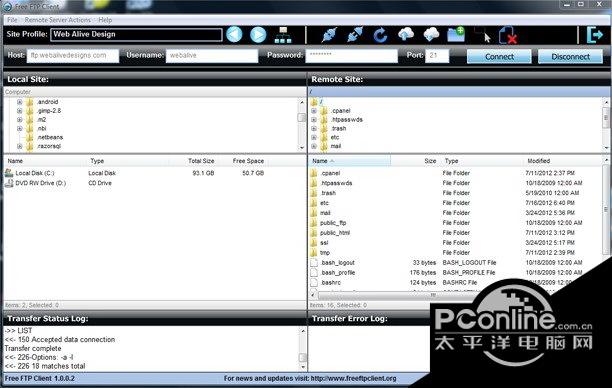Open the site manager network icon
Viewport: 612px width, 388px height.
(x=283, y=35)
